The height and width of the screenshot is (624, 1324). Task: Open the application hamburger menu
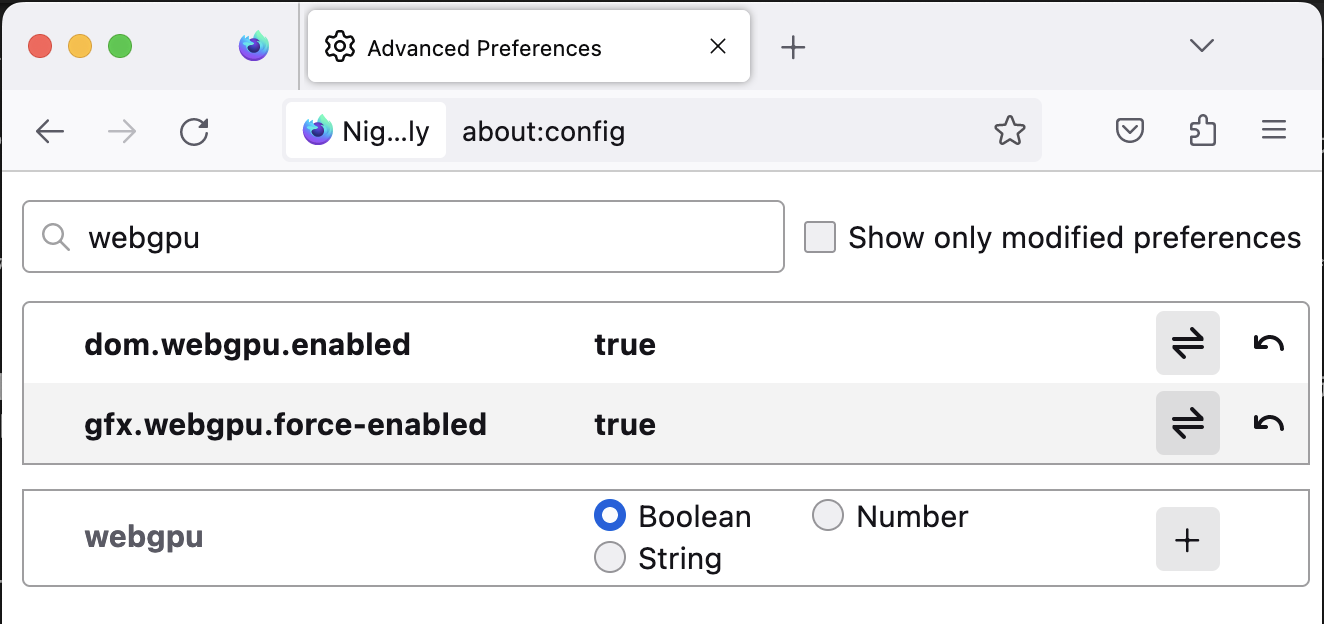point(1273,130)
